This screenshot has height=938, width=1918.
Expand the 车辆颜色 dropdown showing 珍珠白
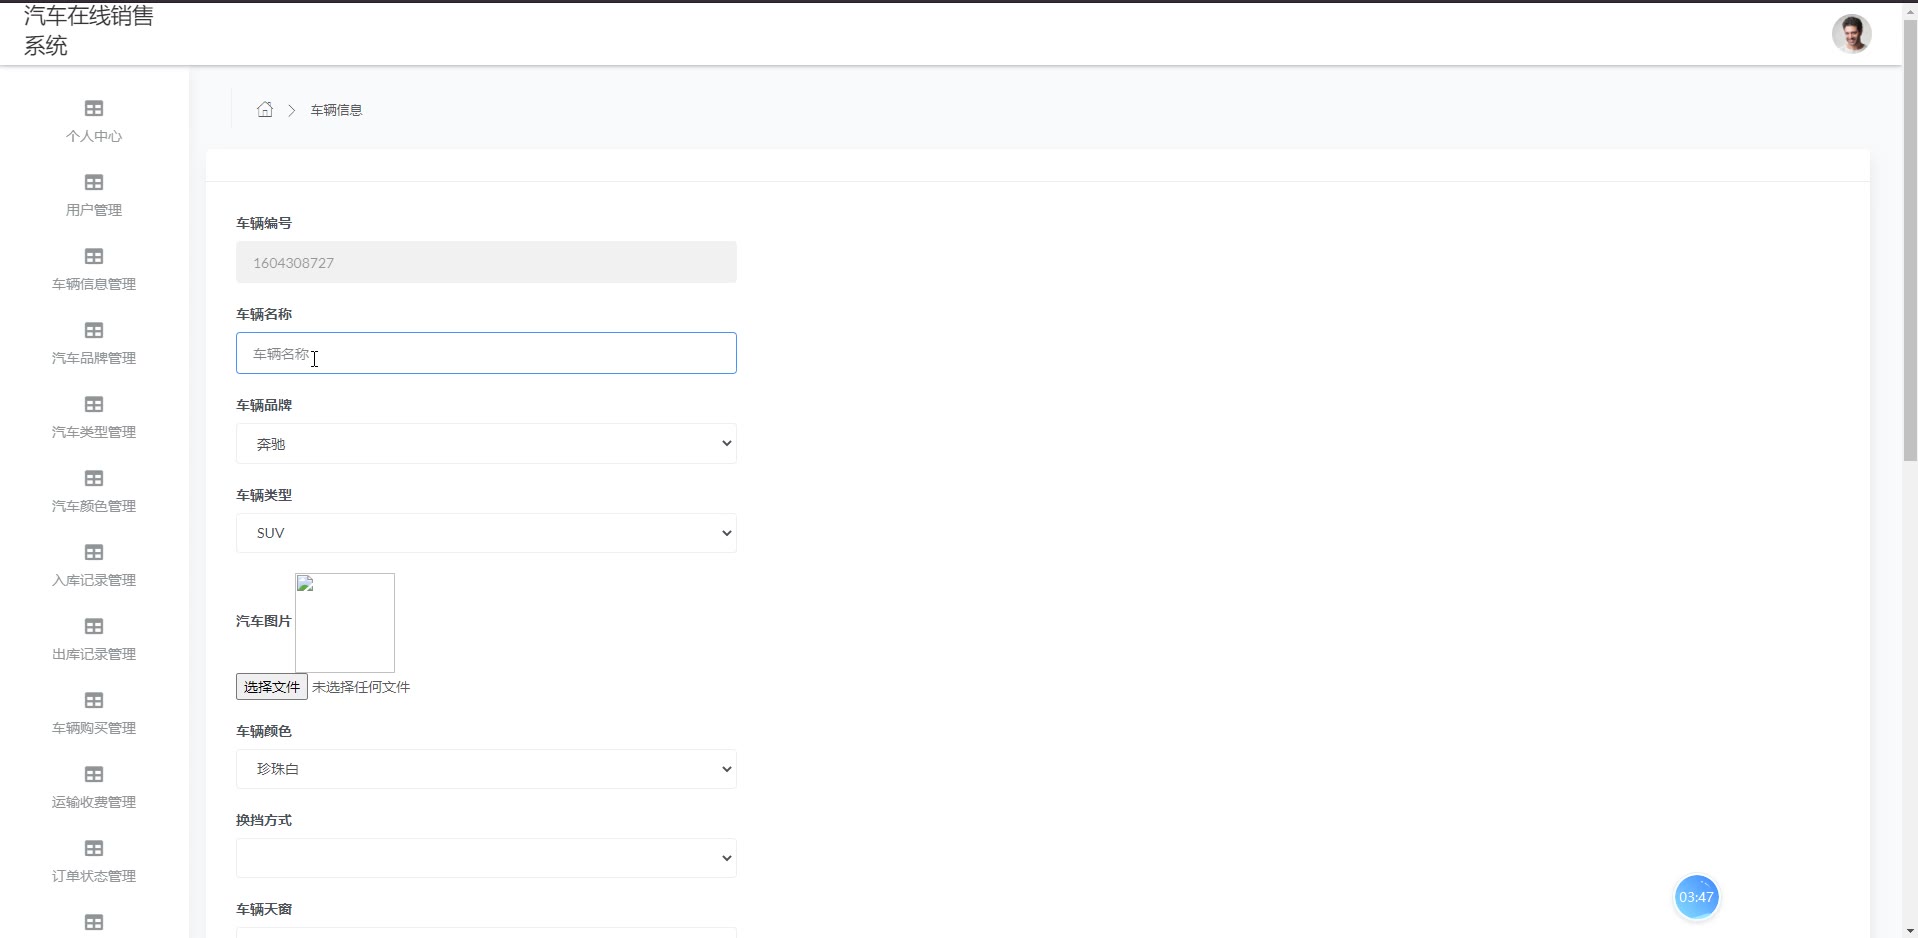click(x=486, y=769)
